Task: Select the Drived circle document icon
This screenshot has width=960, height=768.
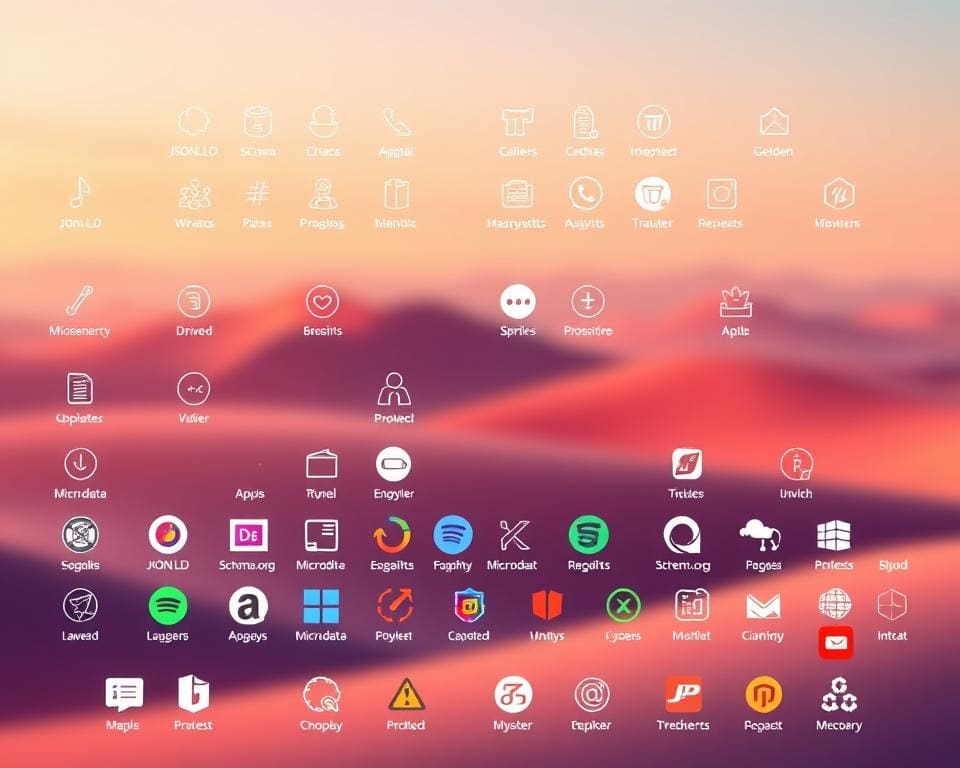Action: 193,301
